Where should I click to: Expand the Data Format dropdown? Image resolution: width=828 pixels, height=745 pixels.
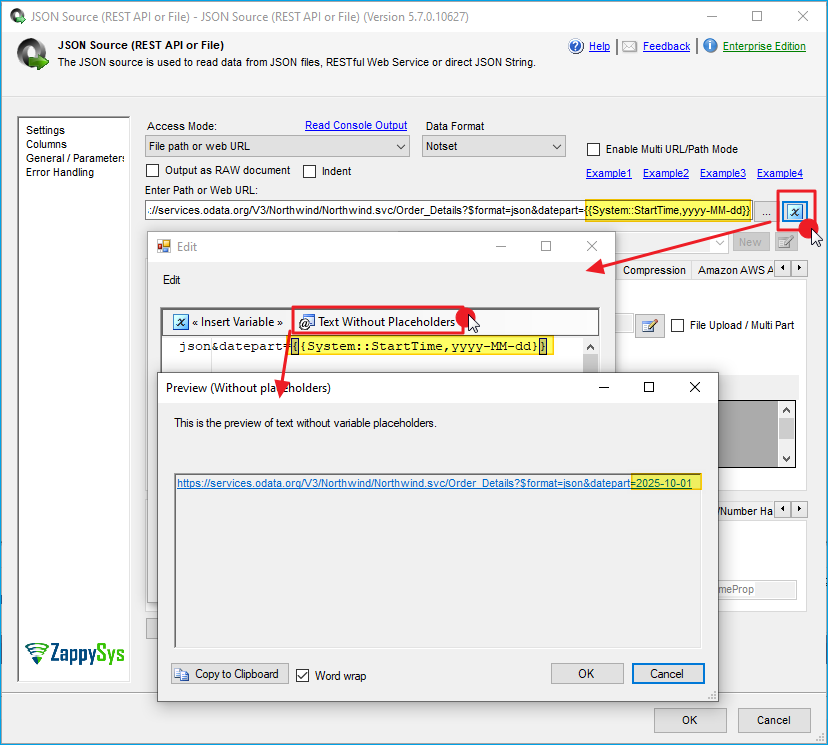point(494,146)
